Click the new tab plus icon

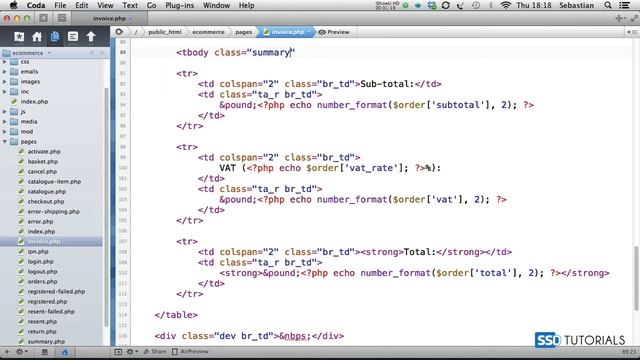click(x=619, y=18)
